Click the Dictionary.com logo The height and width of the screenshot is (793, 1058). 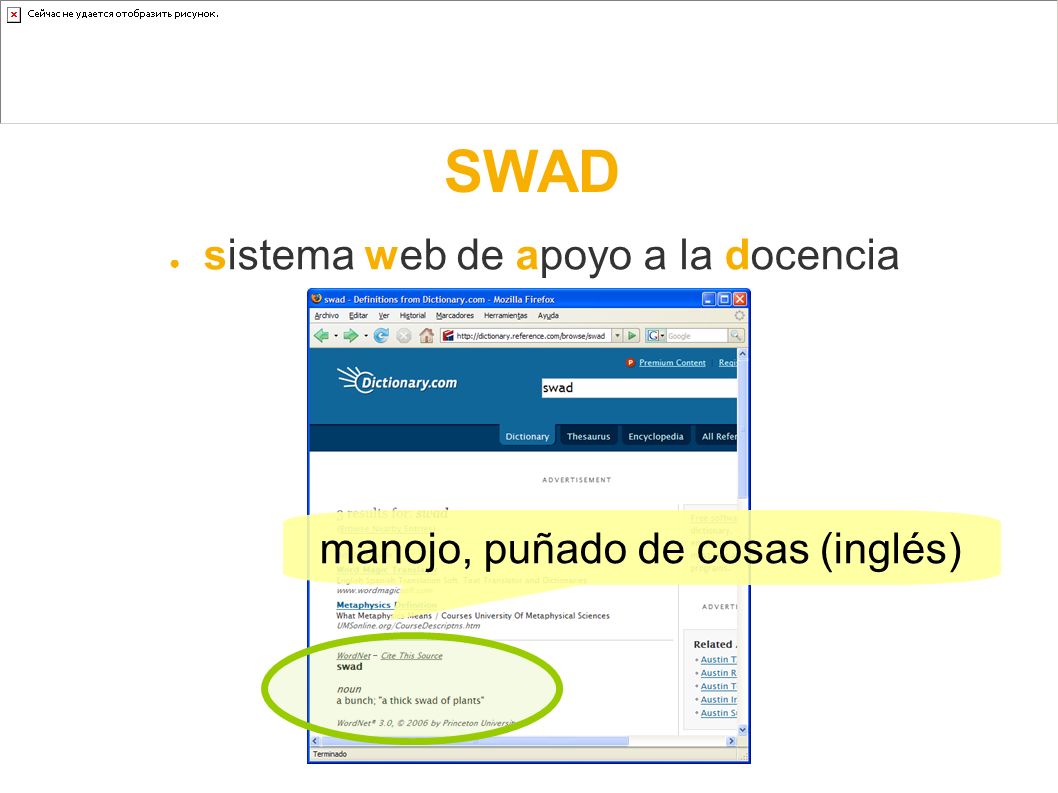(397, 381)
